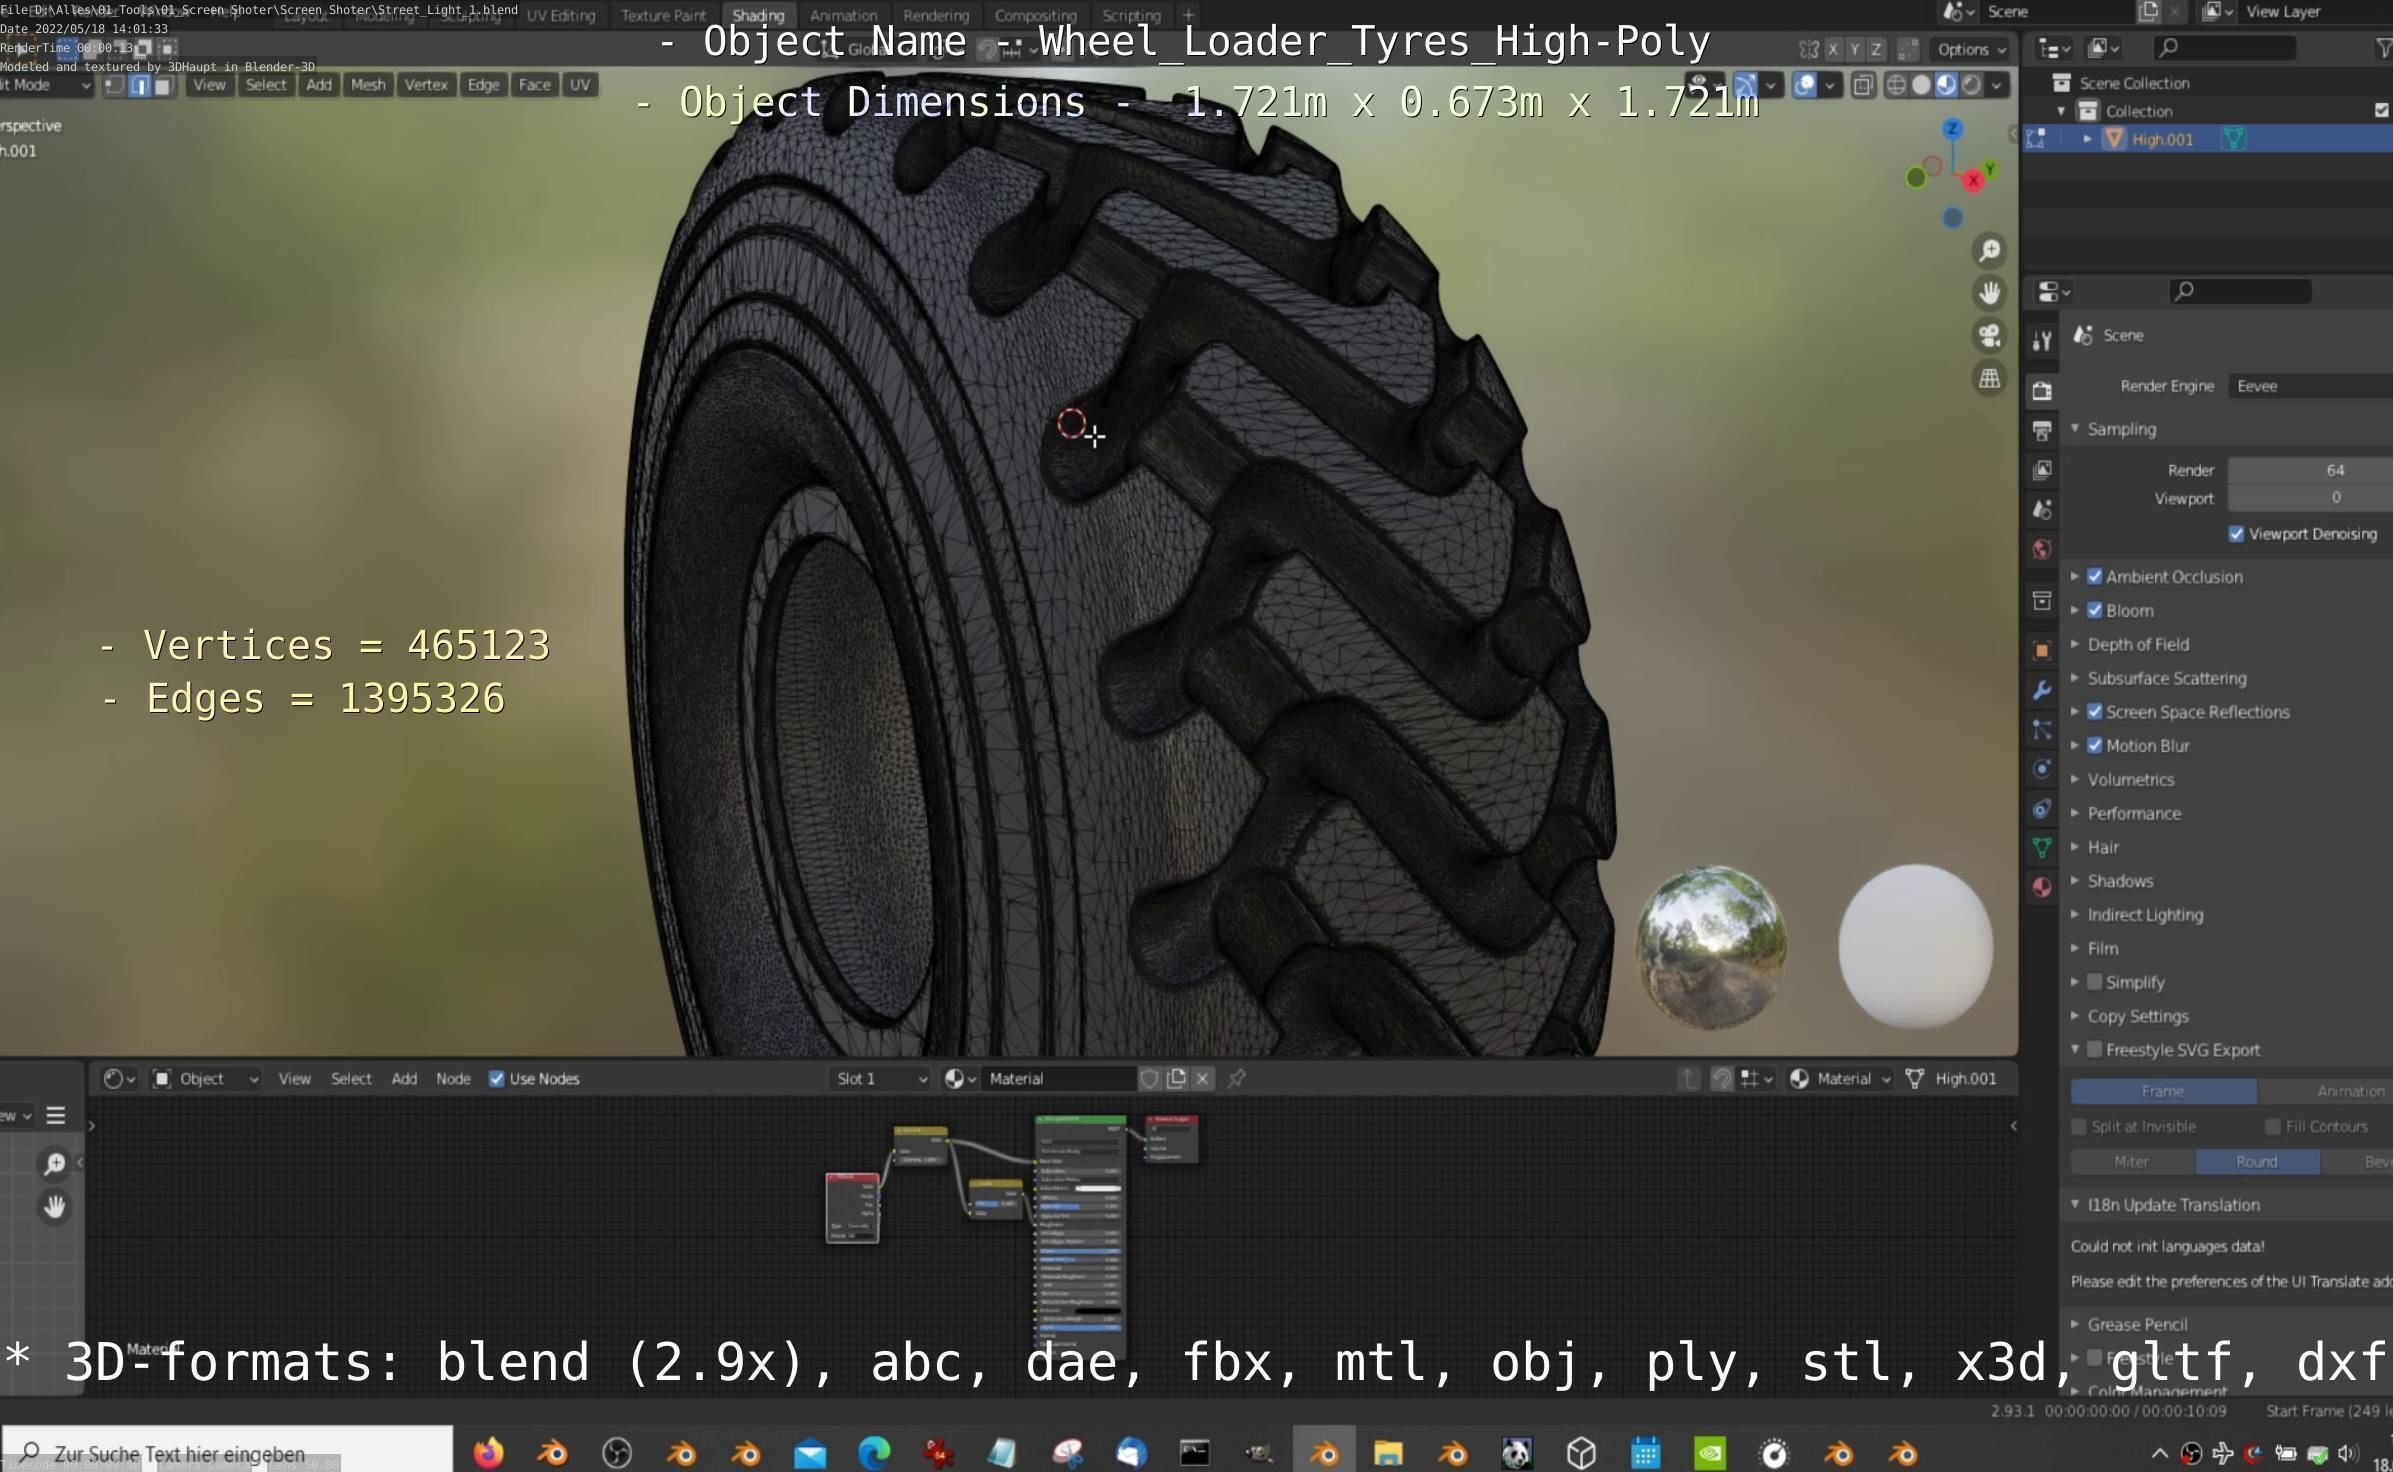Screen dimensions: 2393x1472
Task: Open the viewport Options dropdown
Action: (x=1971, y=49)
